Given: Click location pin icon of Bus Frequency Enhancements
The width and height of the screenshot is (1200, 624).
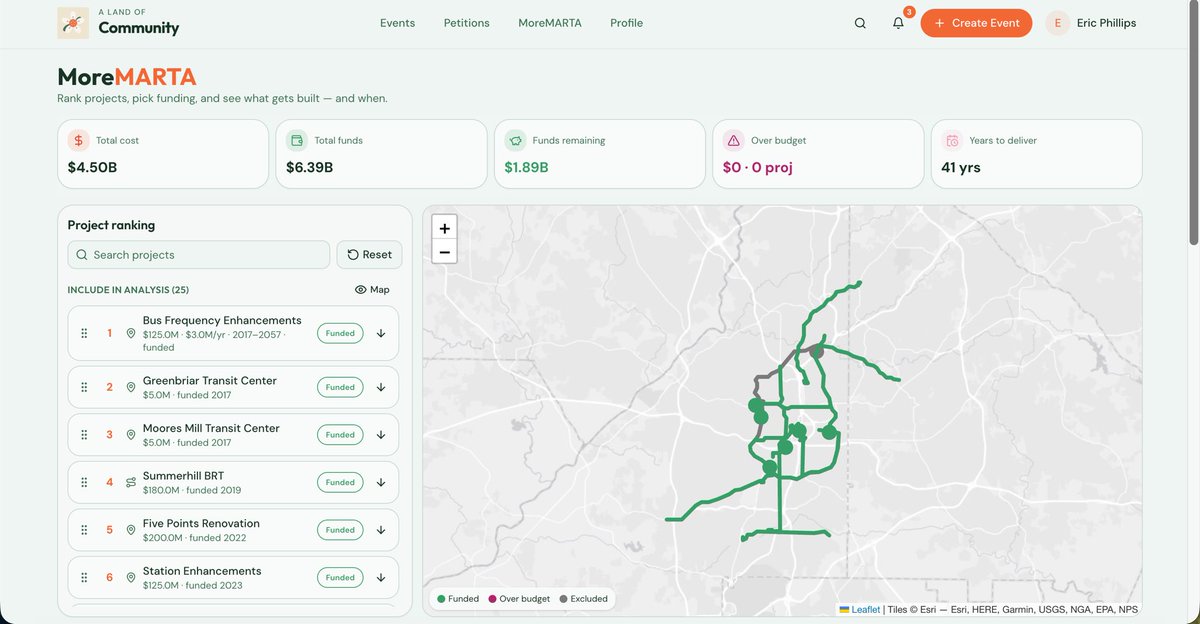Looking at the screenshot, I should click(x=131, y=333).
